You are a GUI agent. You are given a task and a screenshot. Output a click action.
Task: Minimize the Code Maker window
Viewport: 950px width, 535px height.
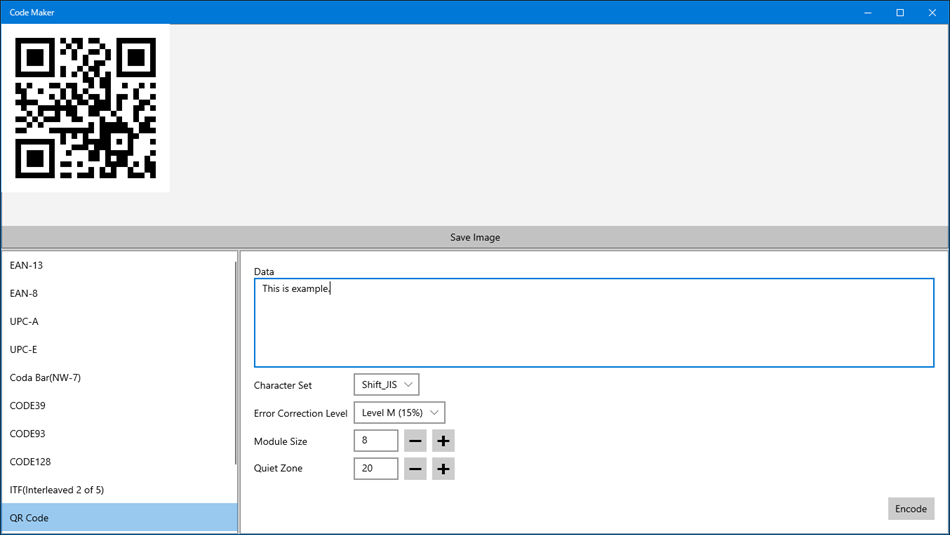[868, 12]
